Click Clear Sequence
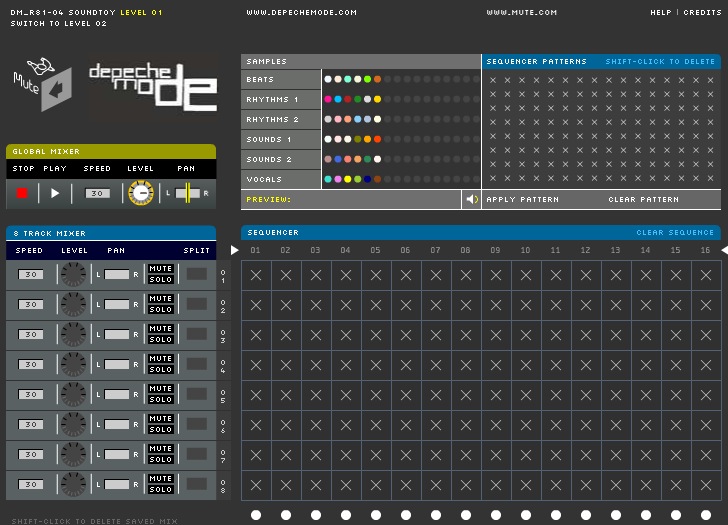Image resolution: width=728 pixels, height=525 pixels. click(675, 233)
